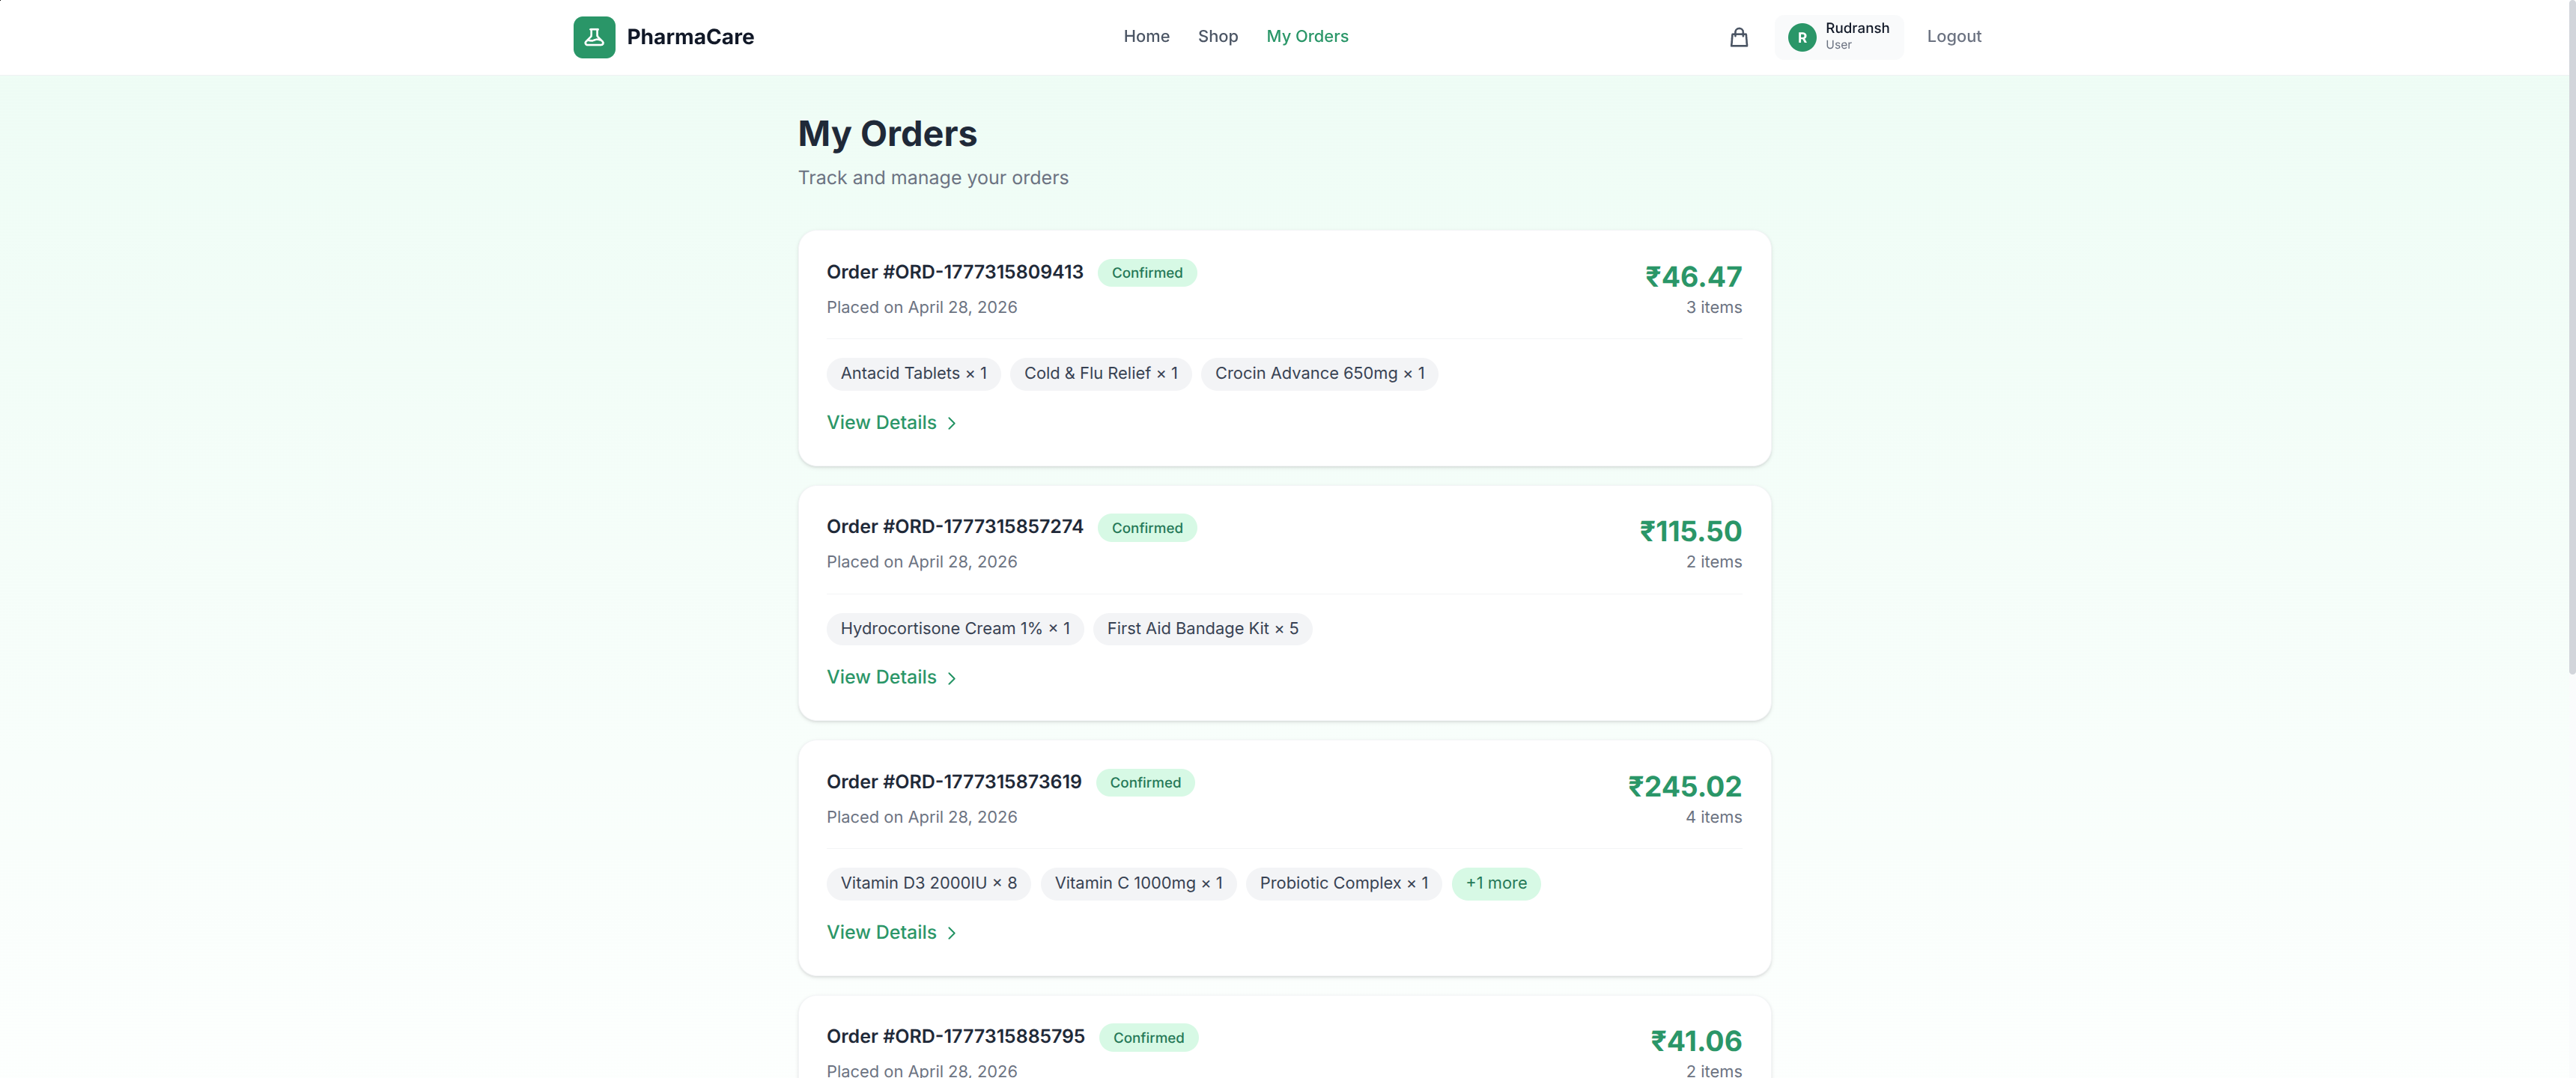Open Rudransh user profile name
This screenshot has width=2576, height=1078.
(1857, 28)
